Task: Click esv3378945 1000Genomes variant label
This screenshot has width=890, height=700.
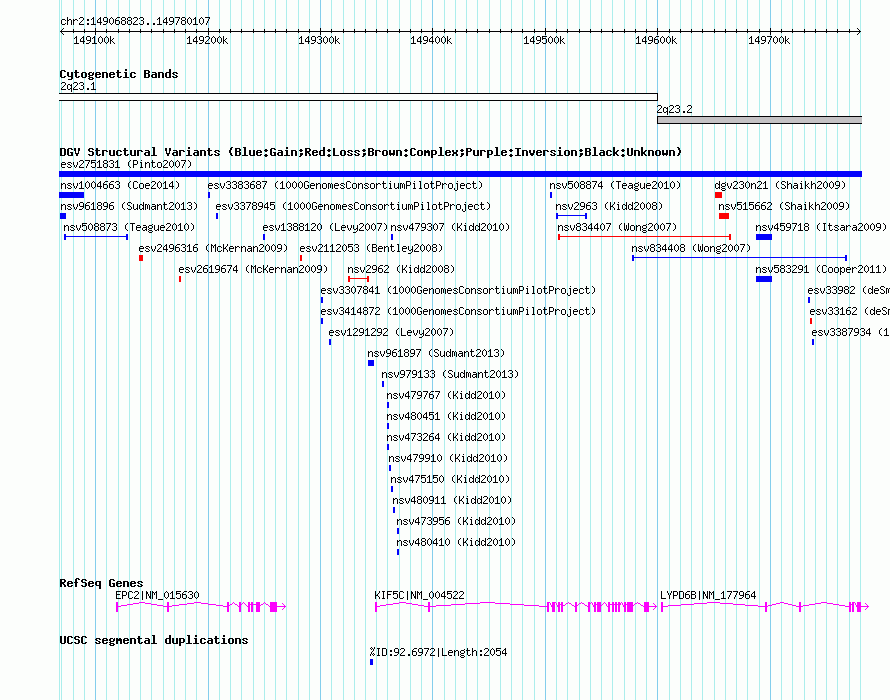Action: [x=353, y=206]
